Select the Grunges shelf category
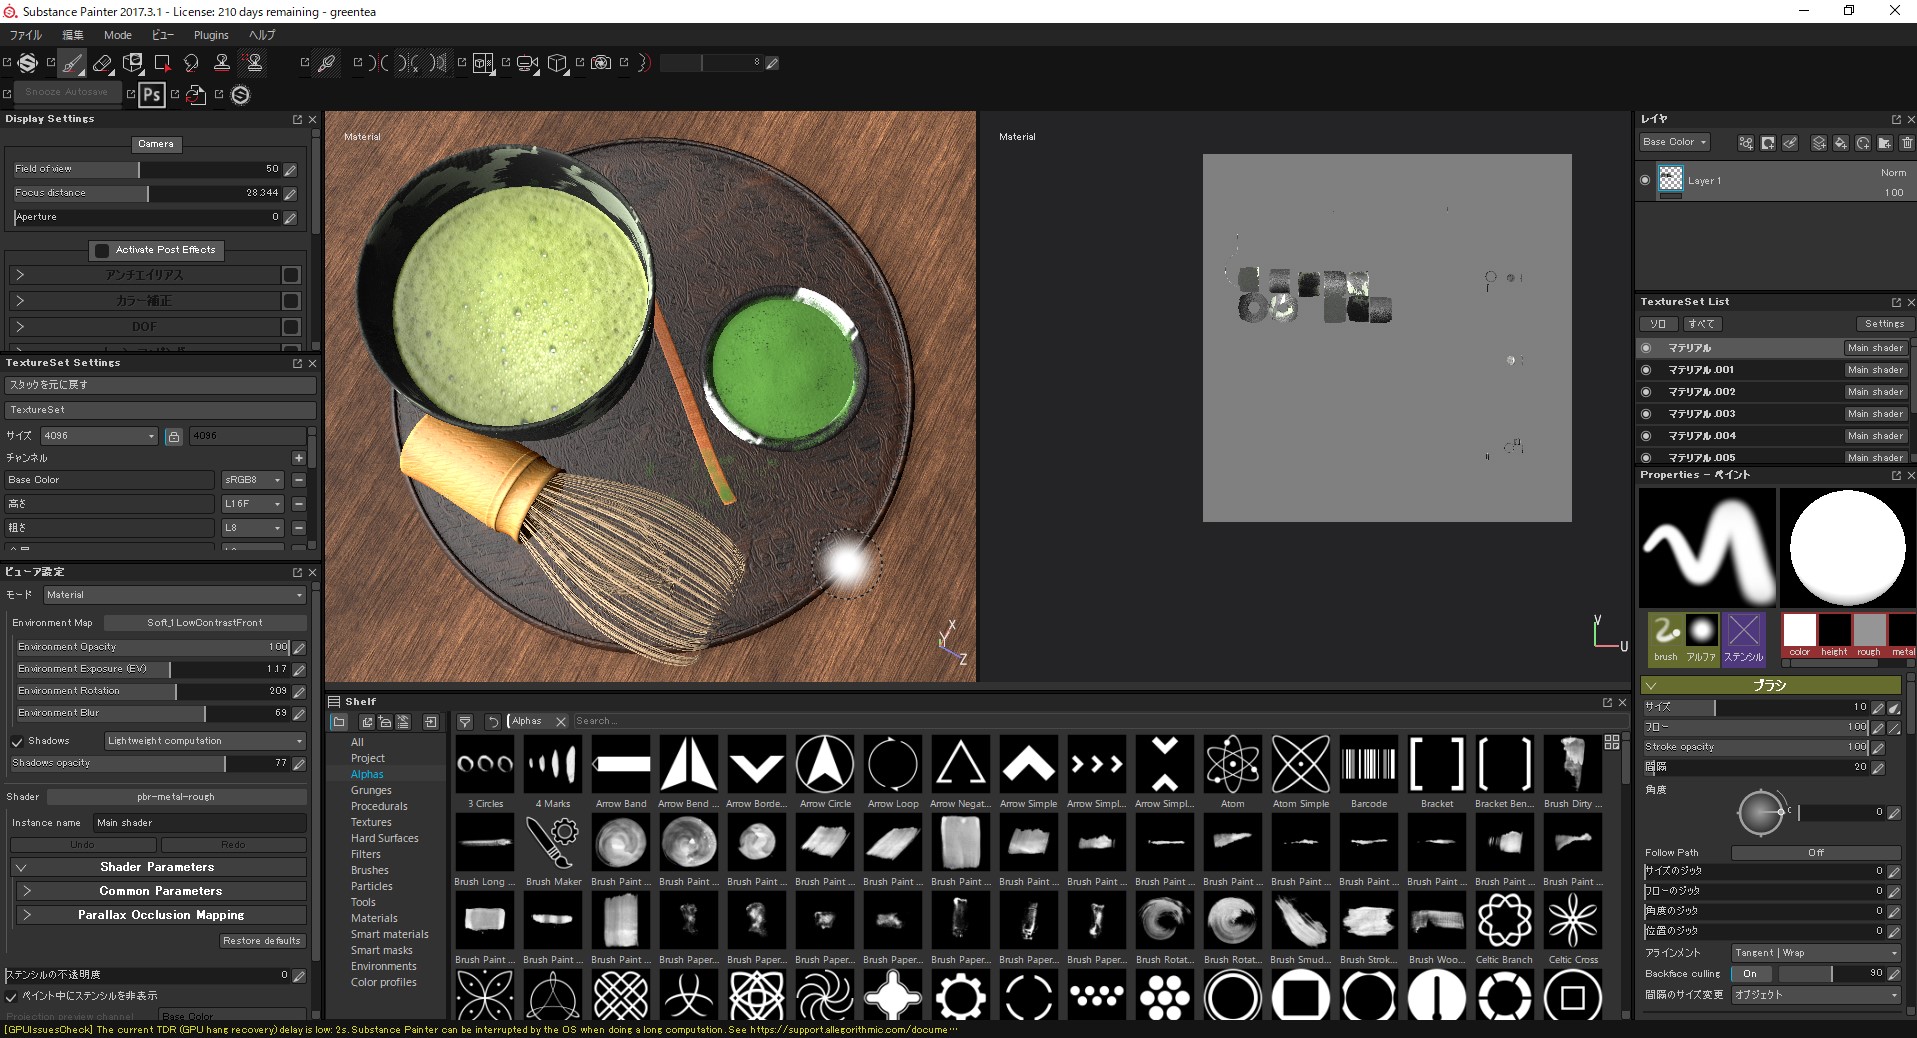Image resolution: width=1917 pixels, height=1038 pixels. click(x=371, y=790)
